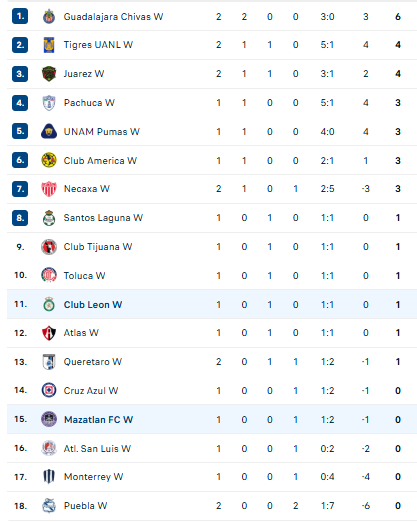The image size is (417, 522).
Task: Open the Atl. San Luis W team page
Action: [97, 449]
